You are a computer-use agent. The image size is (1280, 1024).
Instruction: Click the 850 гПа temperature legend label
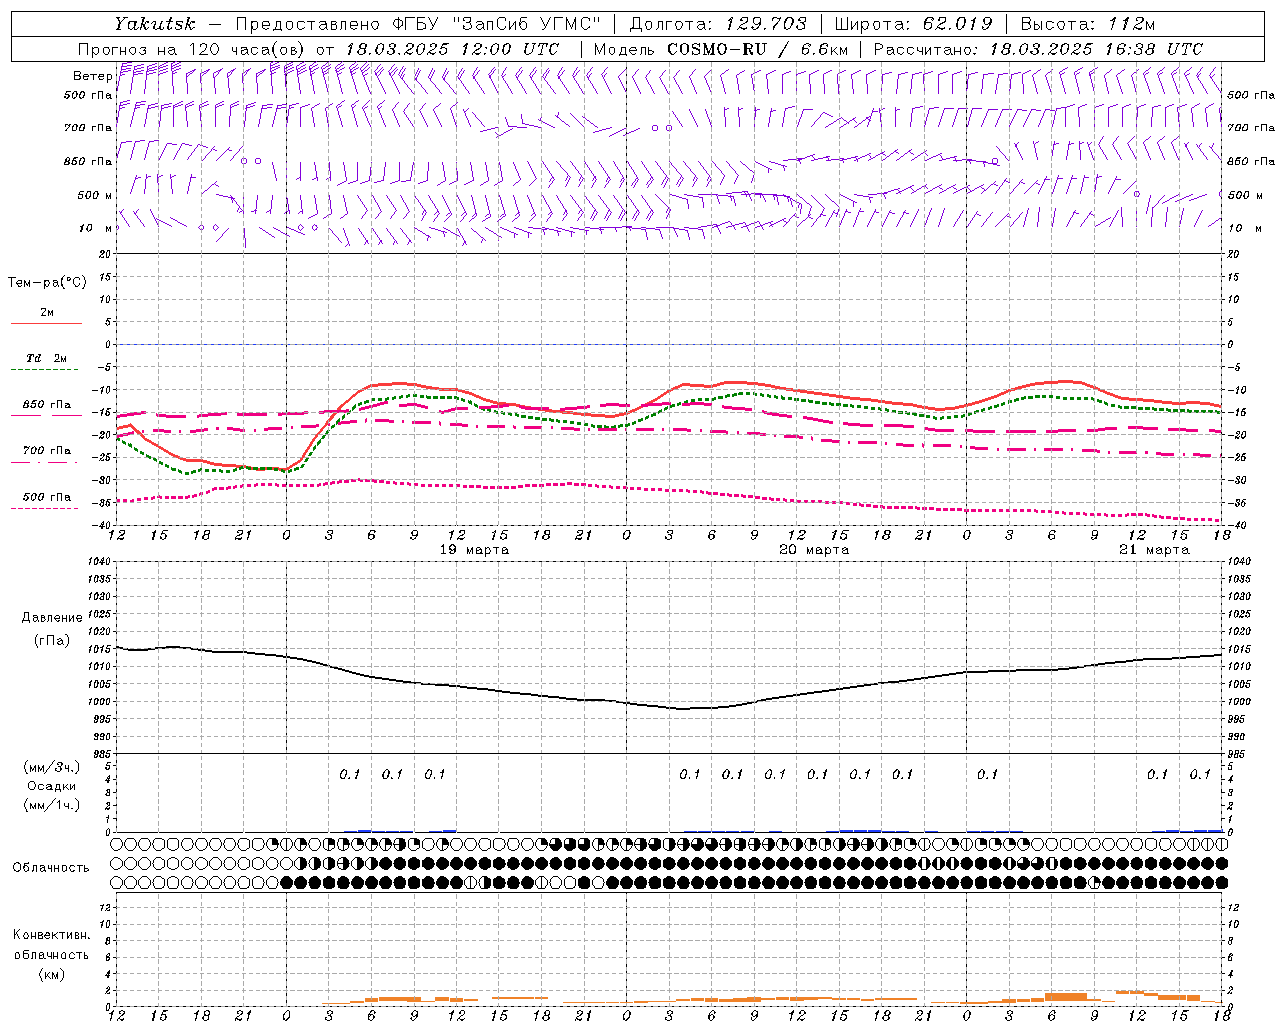(x=47, y=405)
